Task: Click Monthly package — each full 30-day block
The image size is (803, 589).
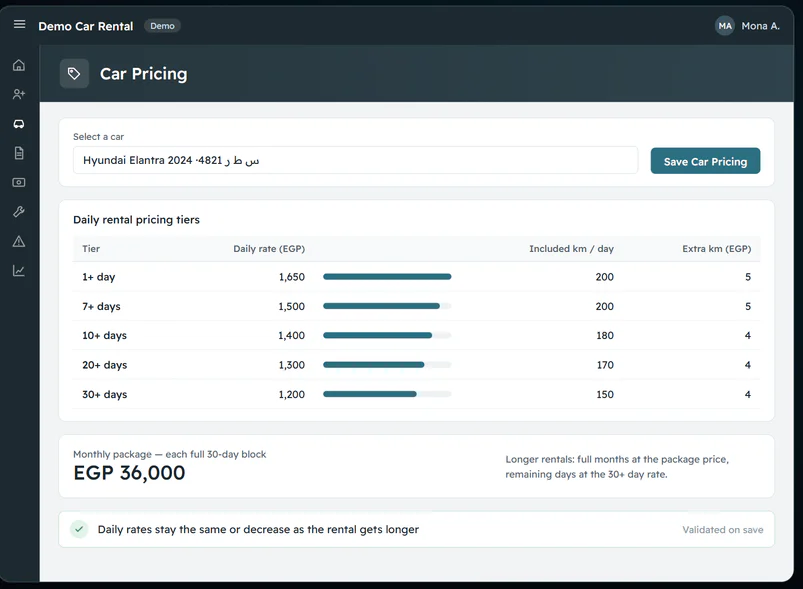Action: click(x=170, y=454)
